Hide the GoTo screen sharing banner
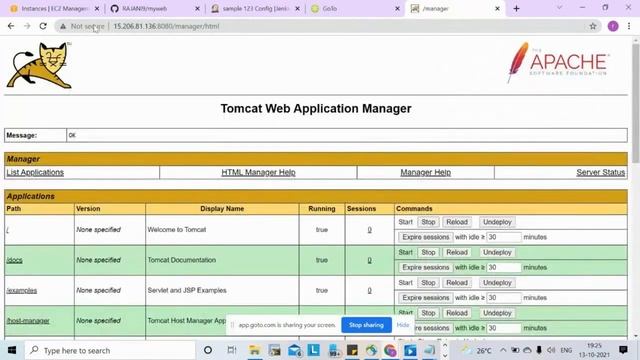This screenshot has height=360, width=640. pyautogui.click(x=403, y=325)
